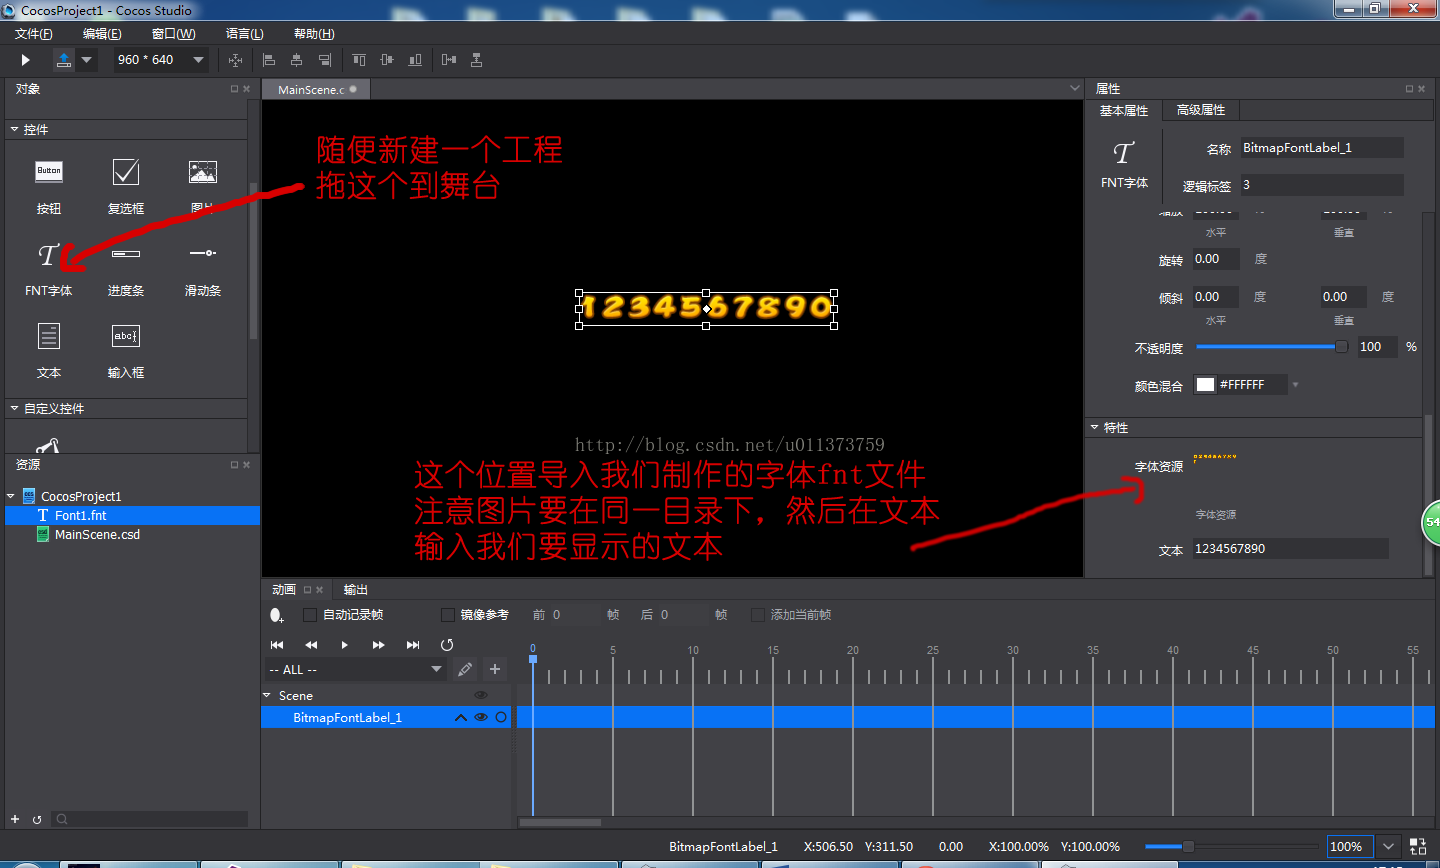
Task: Select the image widget icon in controls
Action: (203, 173)
